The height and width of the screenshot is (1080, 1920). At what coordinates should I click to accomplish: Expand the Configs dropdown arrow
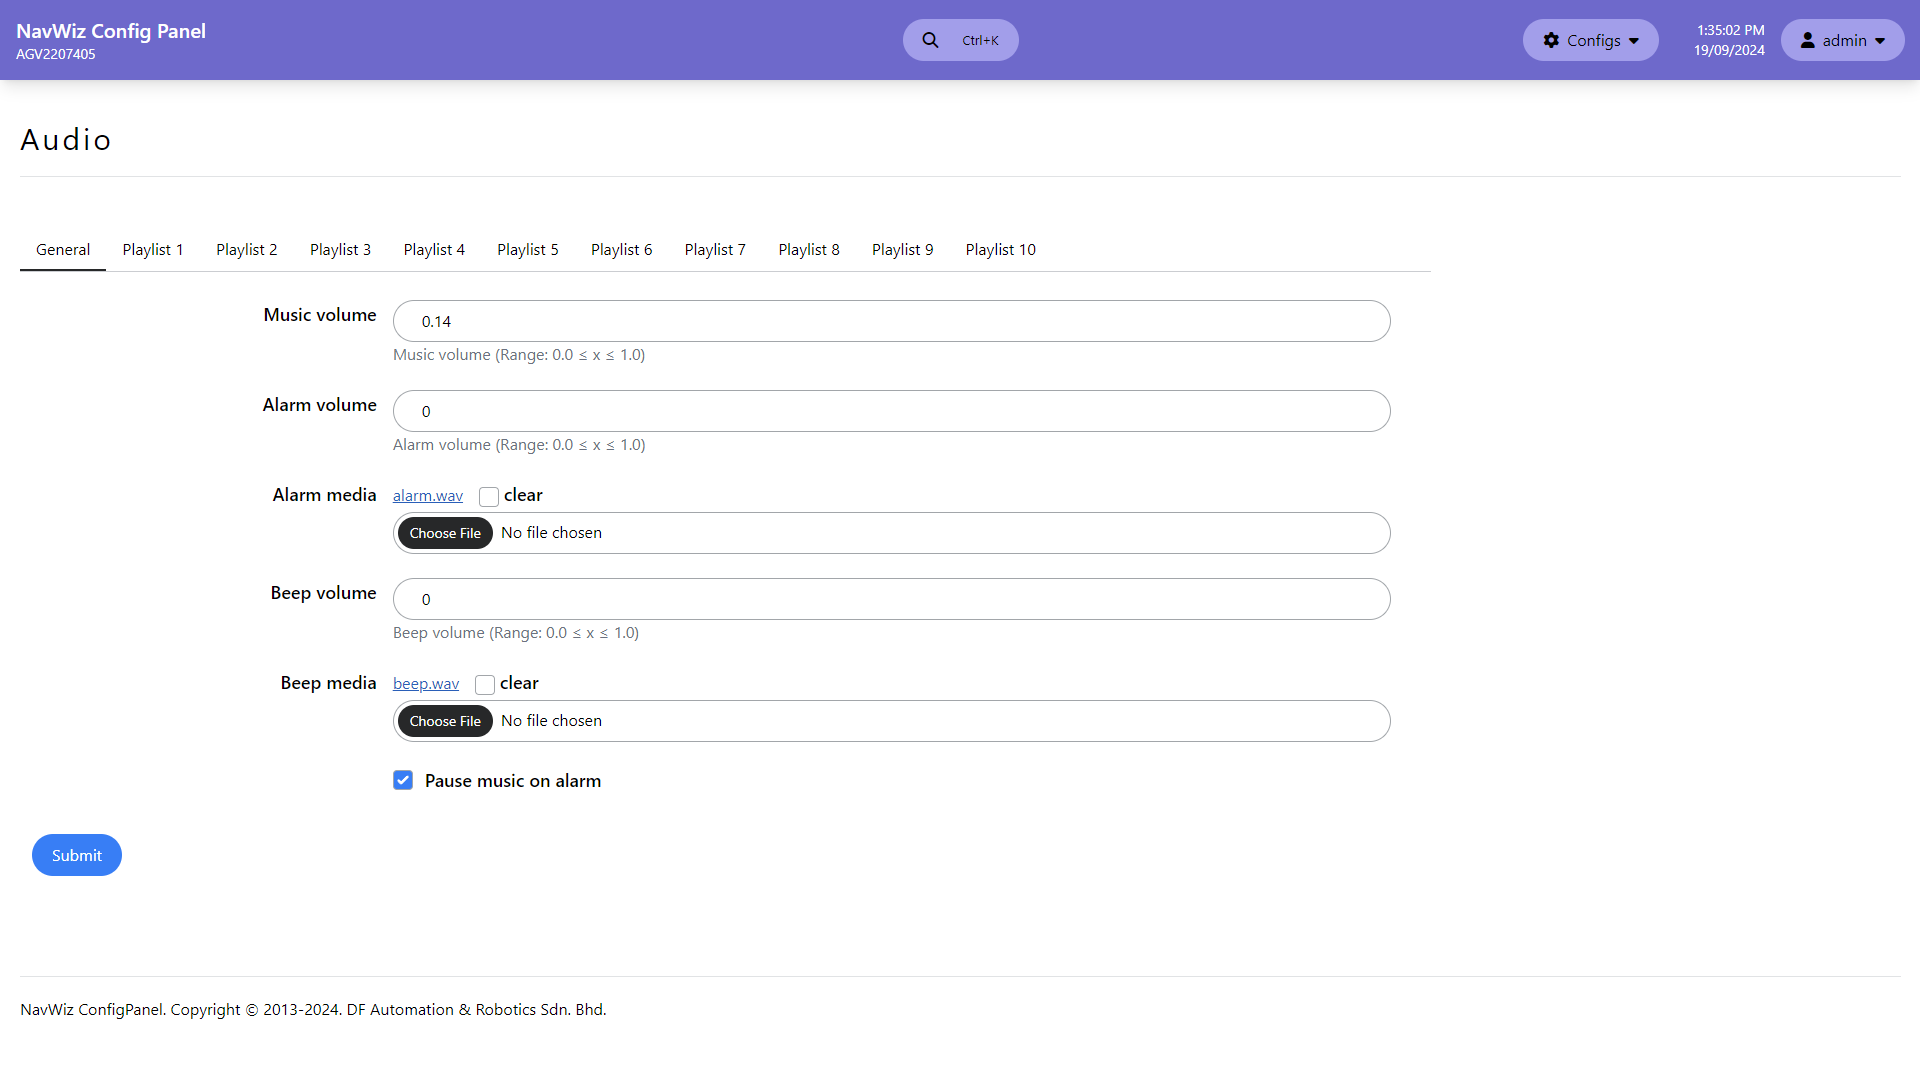pyautogui.click(x=1634, y=41)
